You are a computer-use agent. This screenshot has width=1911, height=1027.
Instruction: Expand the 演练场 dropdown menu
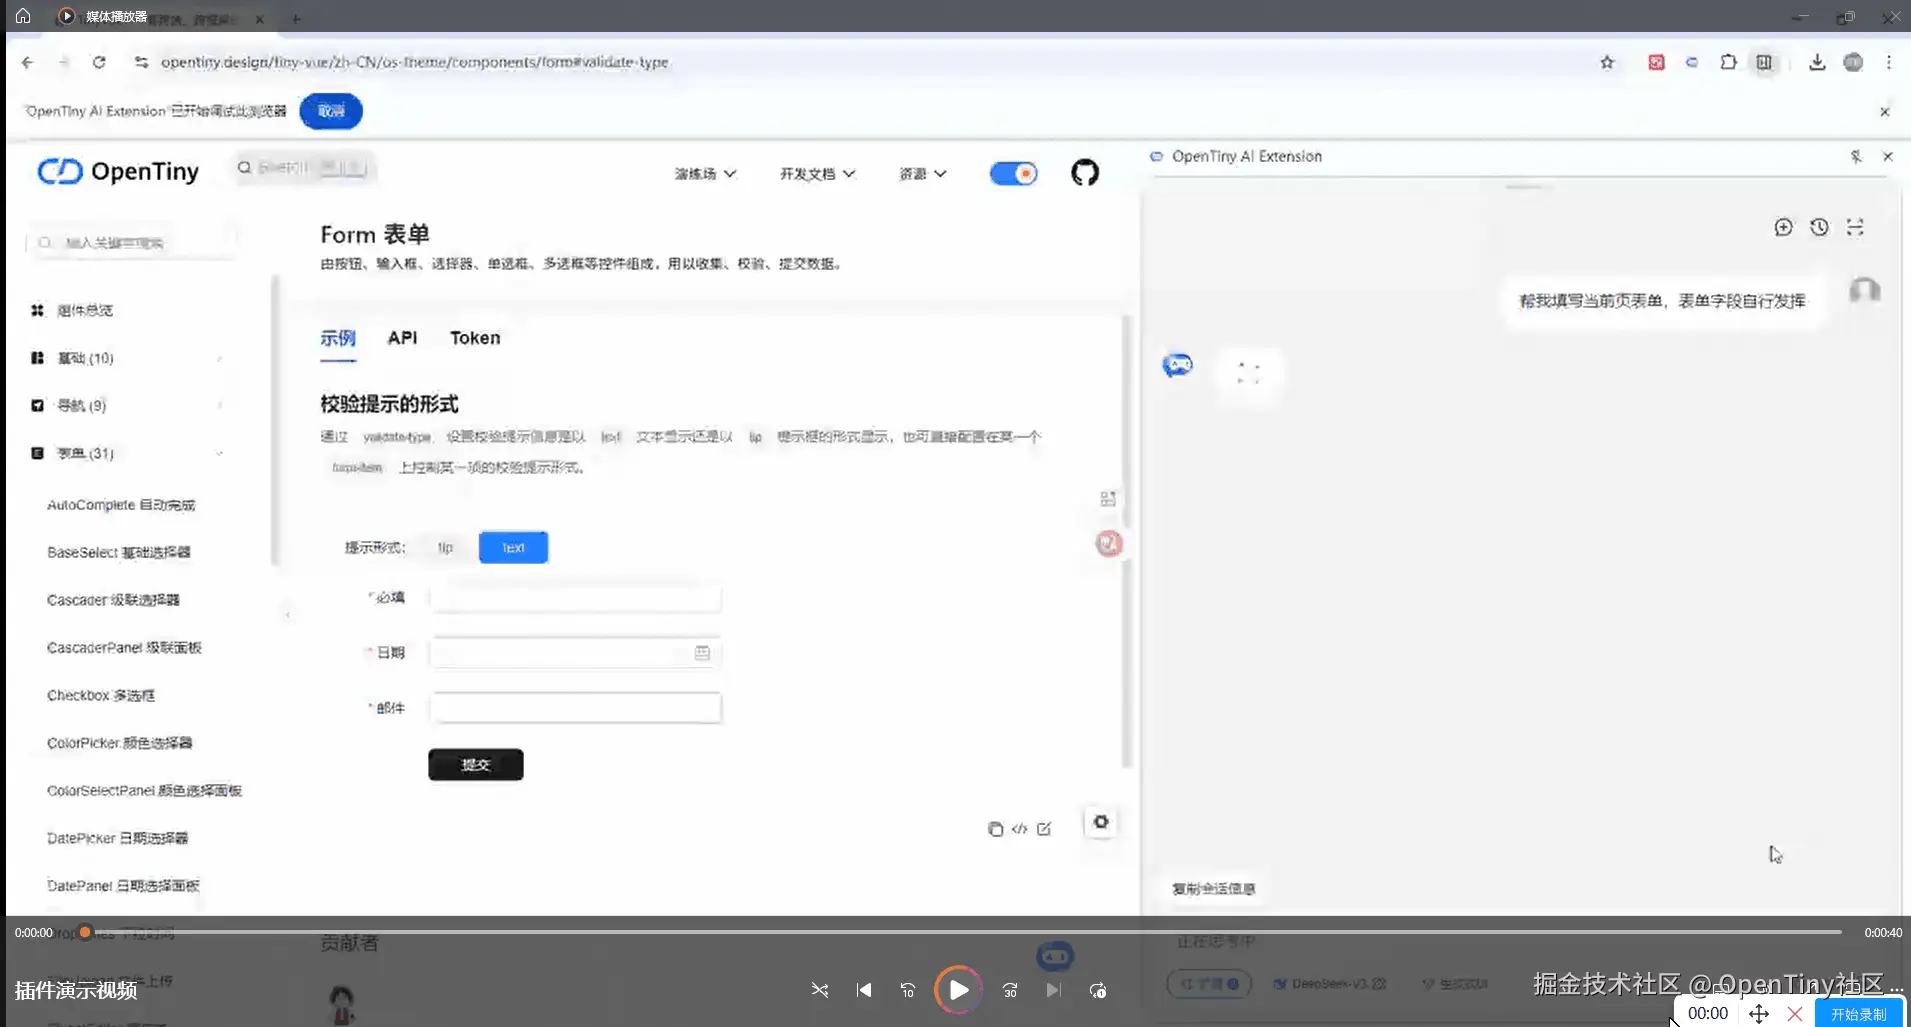(705, 174)
